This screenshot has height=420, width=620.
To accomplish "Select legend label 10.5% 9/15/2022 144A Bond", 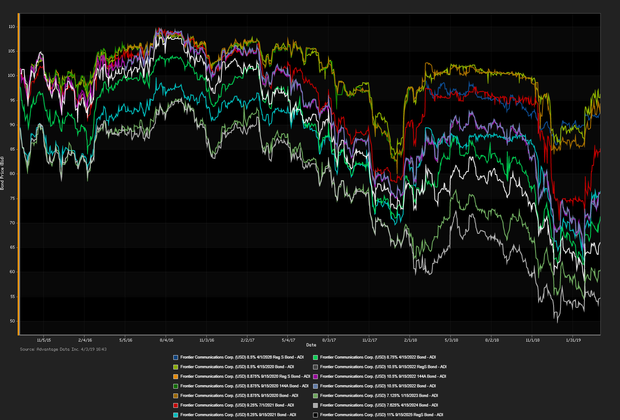I will pos(383,376).
